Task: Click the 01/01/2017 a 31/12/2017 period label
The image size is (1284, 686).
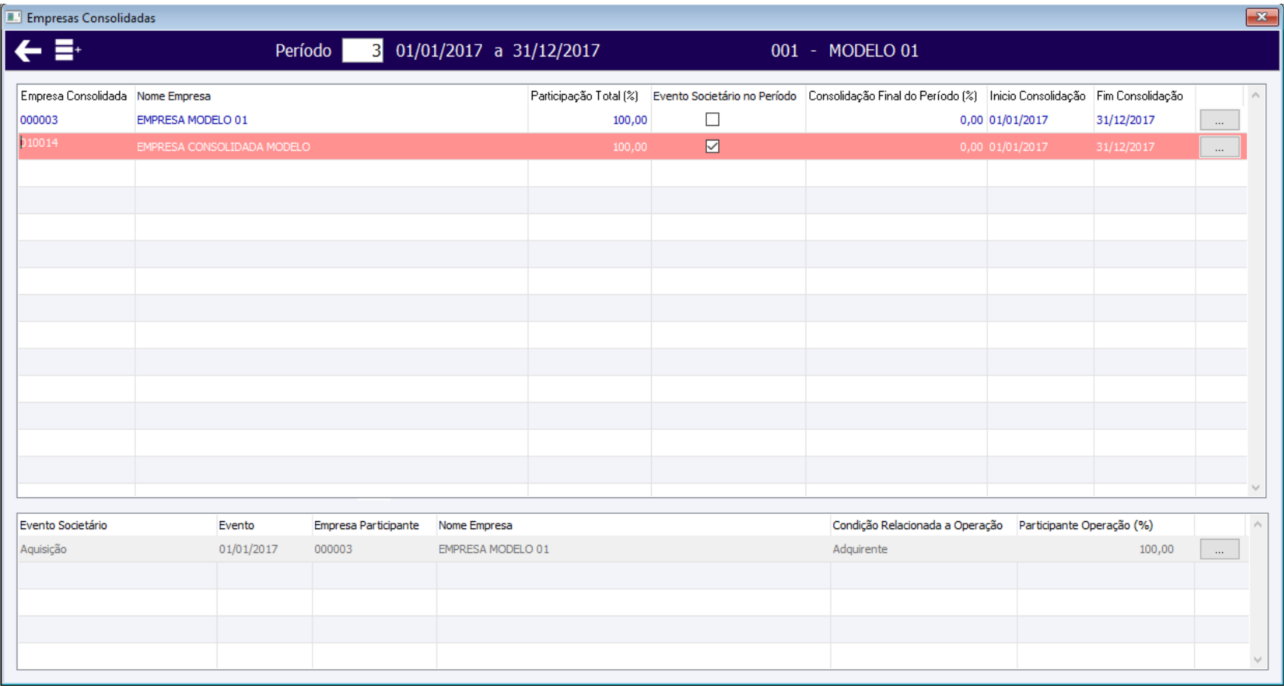Action: pyautogui.click(x=498, y=51)
